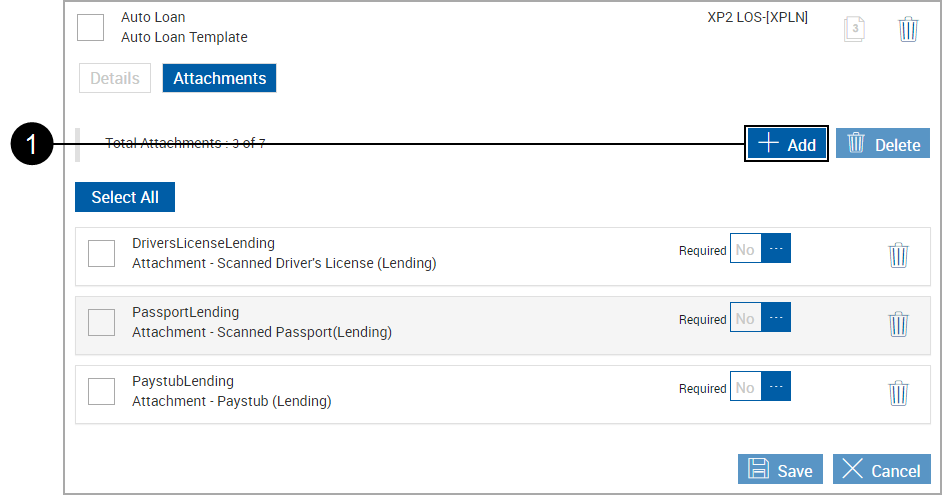The height and width of the screenshot is (495, 942).
Task: Delete the PassportLending attachment row
Action: tap(898, 324)
